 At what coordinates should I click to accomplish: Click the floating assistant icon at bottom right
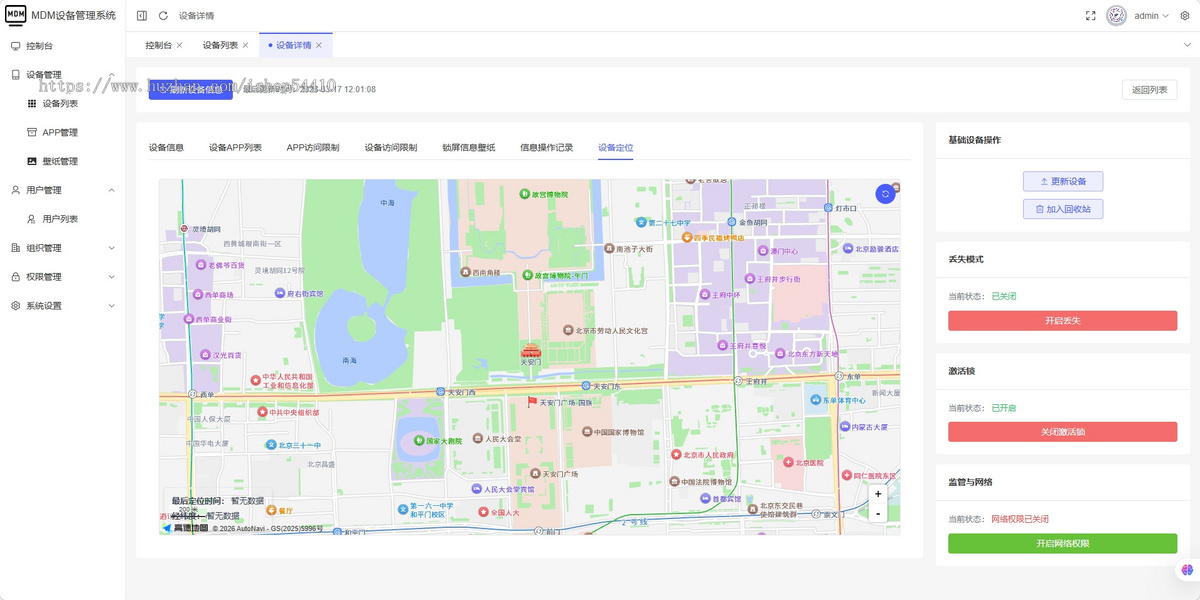point(1187,569)
